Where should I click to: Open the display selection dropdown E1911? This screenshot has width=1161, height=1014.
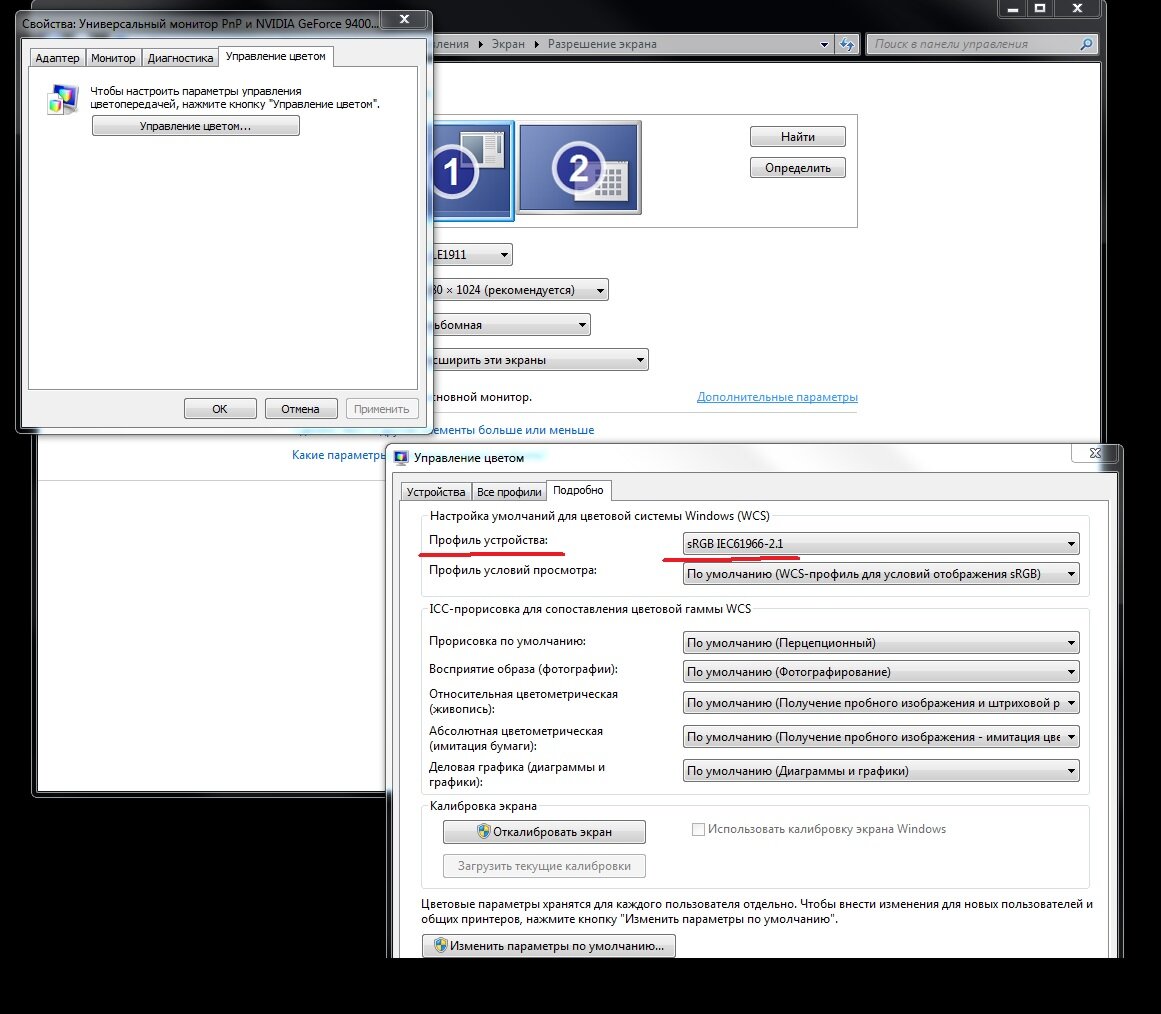(472, 255)
